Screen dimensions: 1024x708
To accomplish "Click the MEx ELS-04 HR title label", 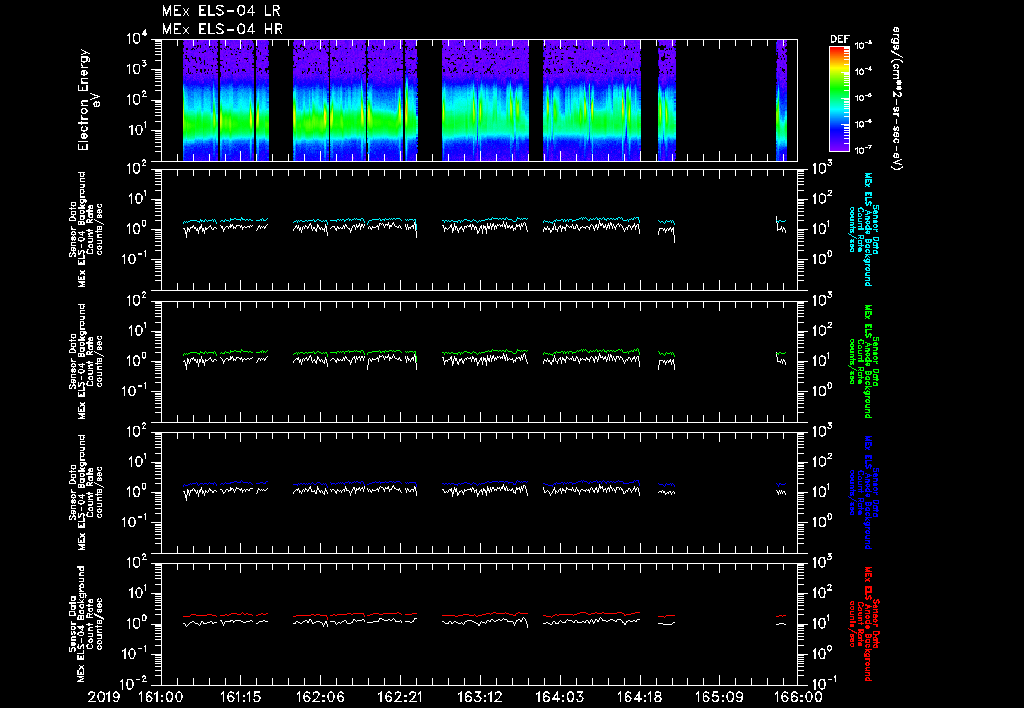I will pyautogui.click(x=221, y=29).
